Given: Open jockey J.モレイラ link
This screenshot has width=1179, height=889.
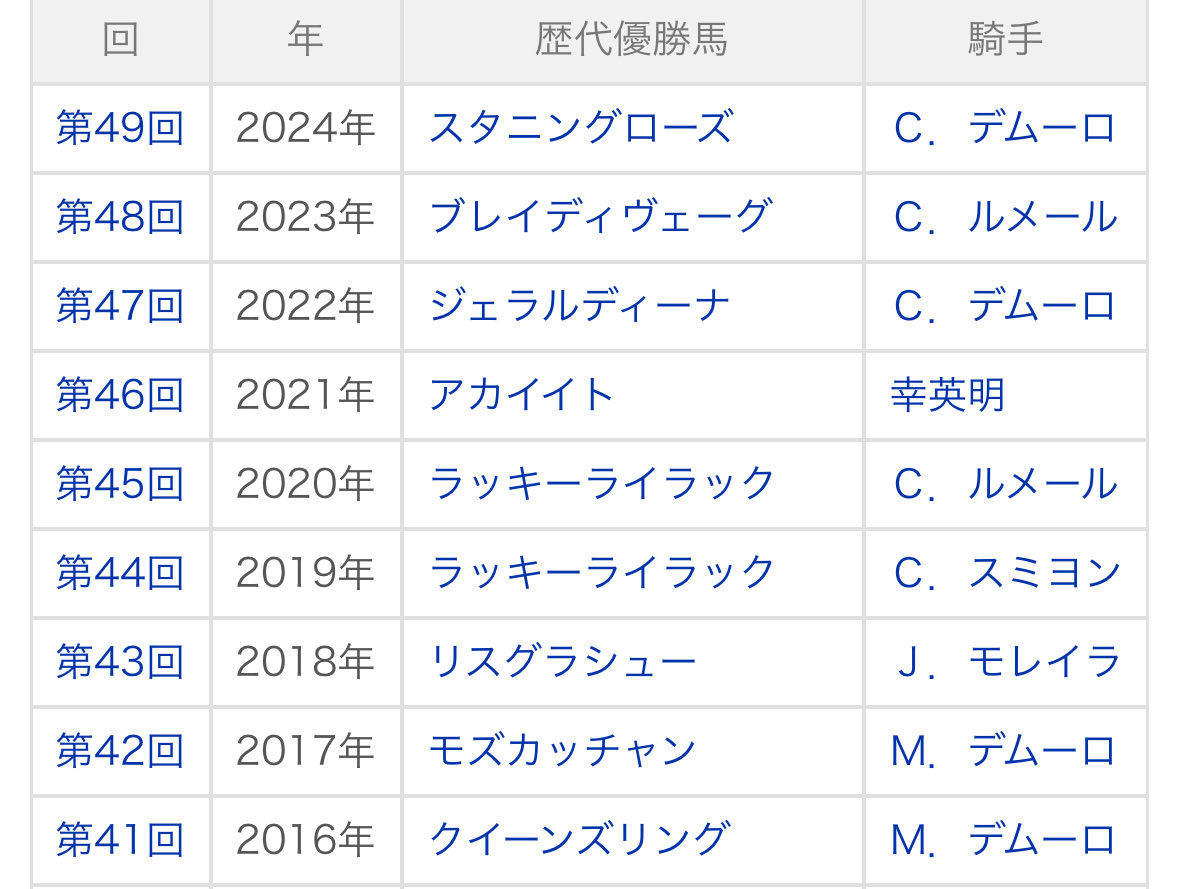Looking at the screenshot, I should [1005, 662].
